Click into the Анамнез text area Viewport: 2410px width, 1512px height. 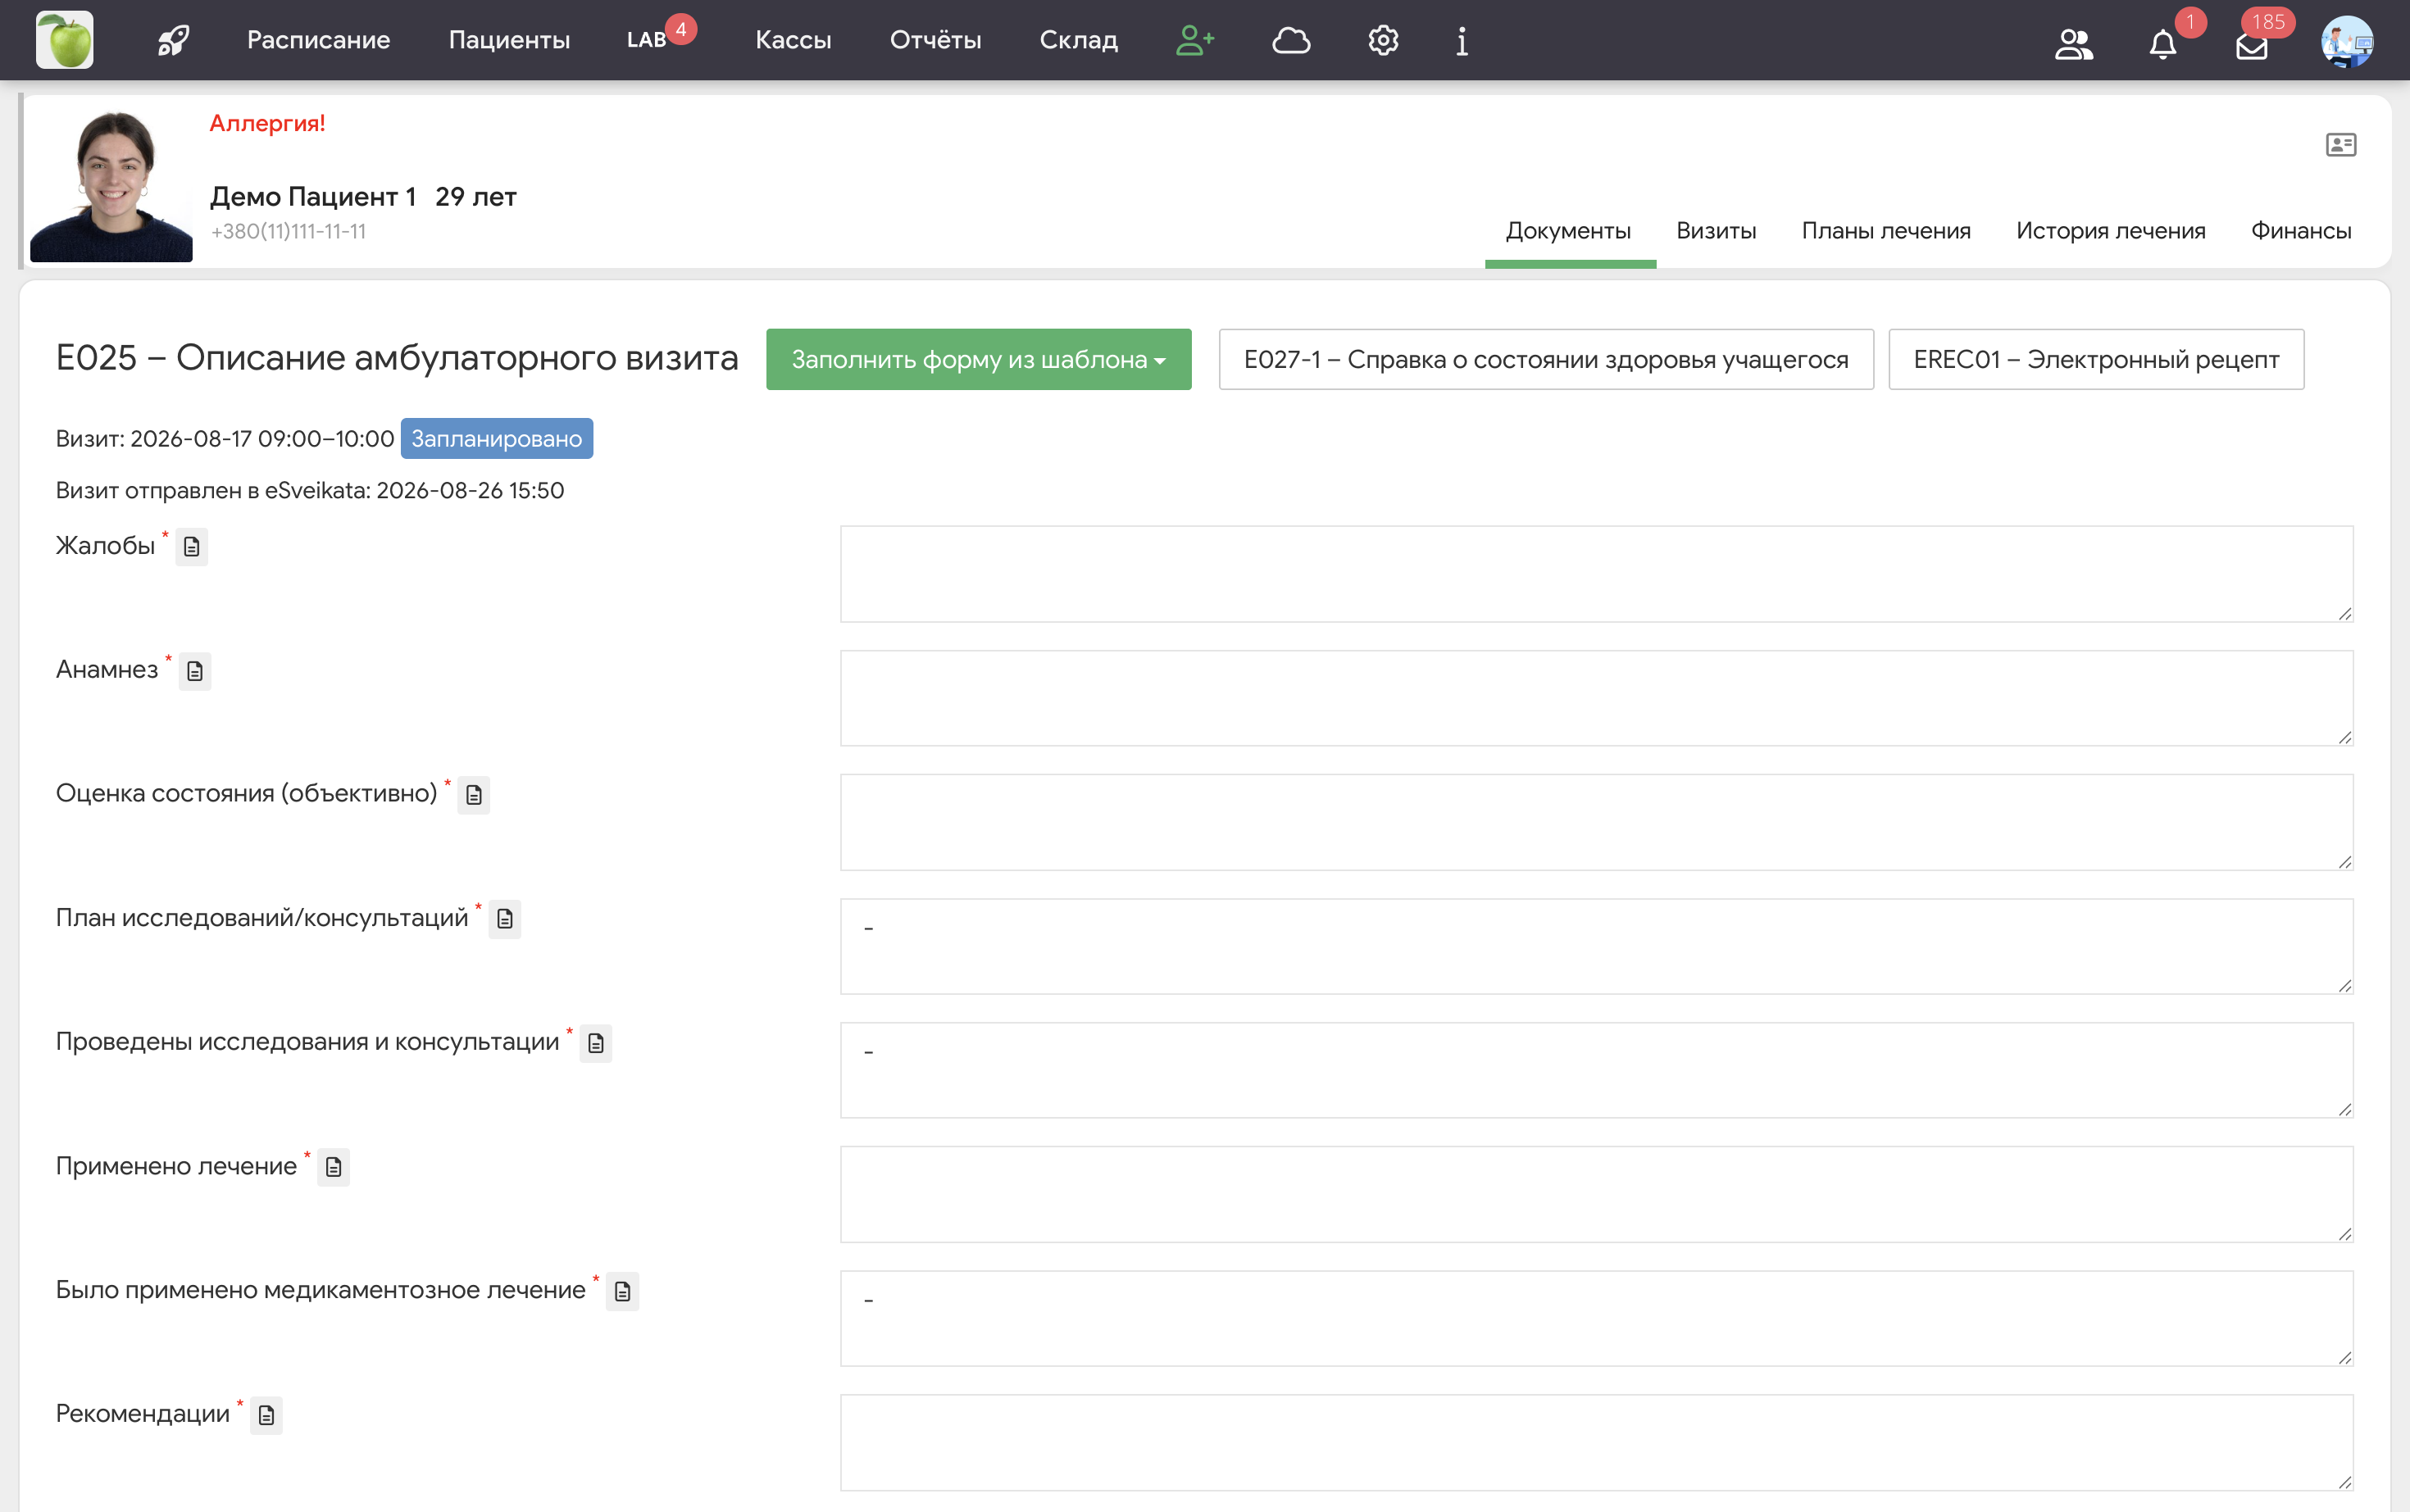1597,698
